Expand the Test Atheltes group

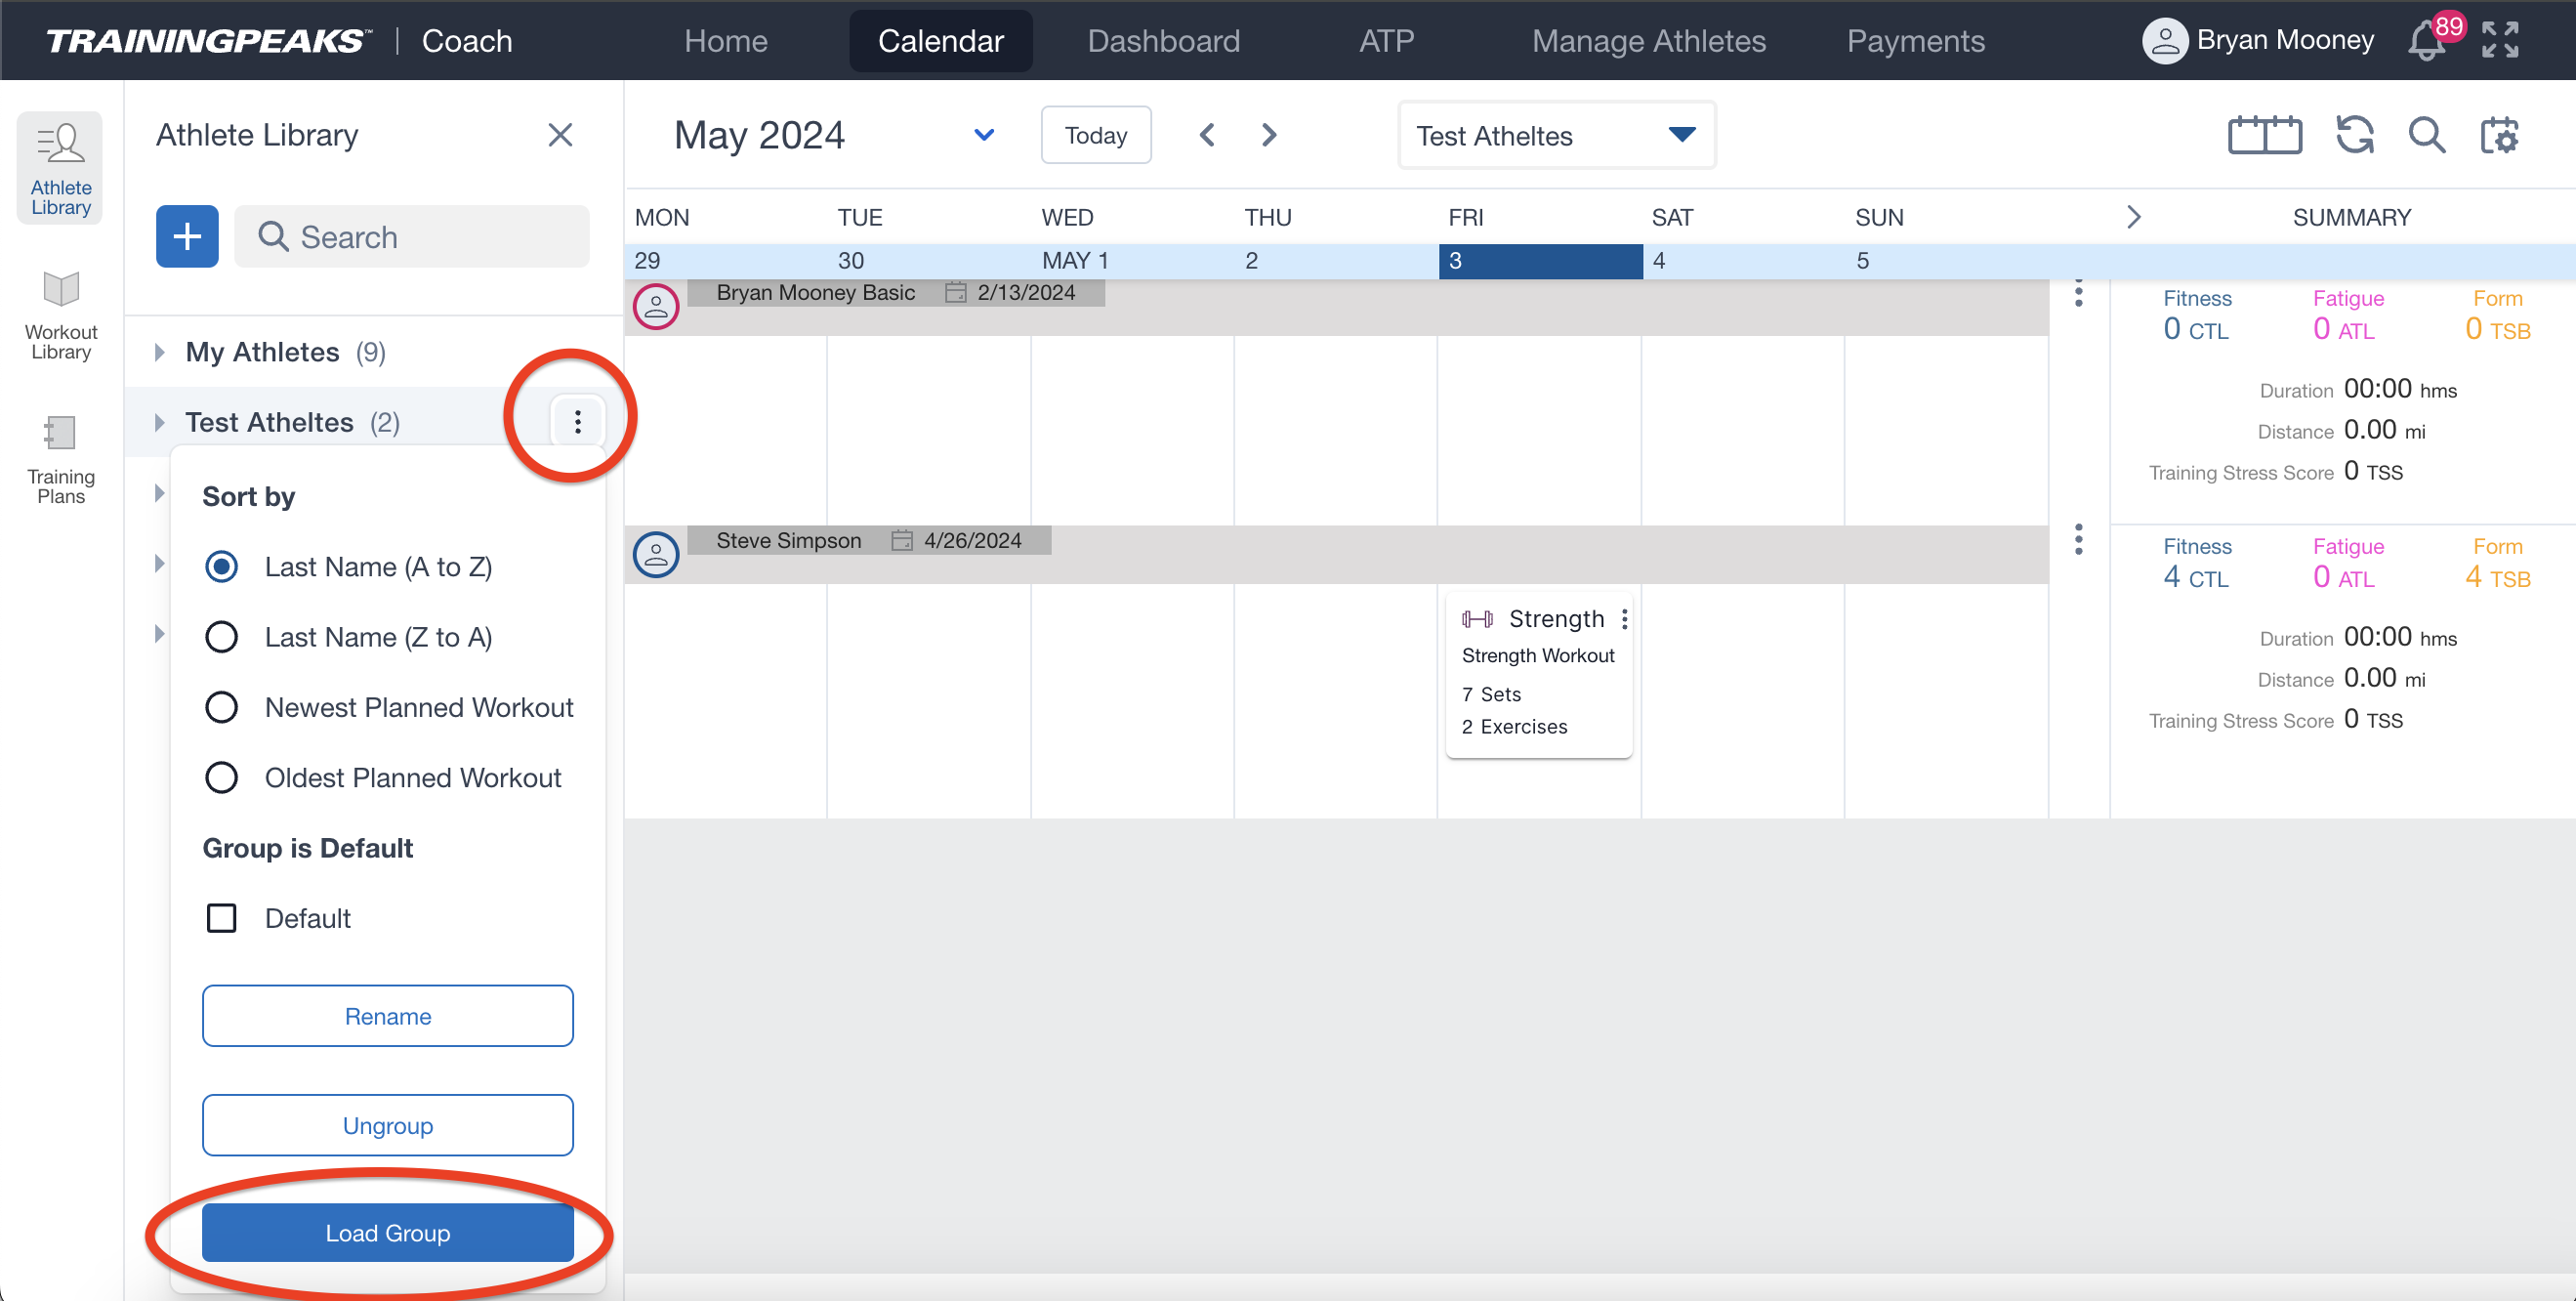pyautogui.click(x=159, y=422)
